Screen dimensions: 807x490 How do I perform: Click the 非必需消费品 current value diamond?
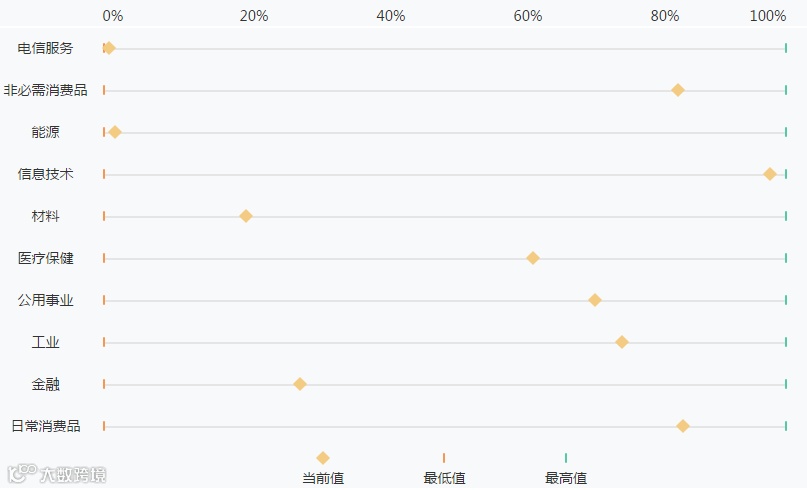coord(678,90)
